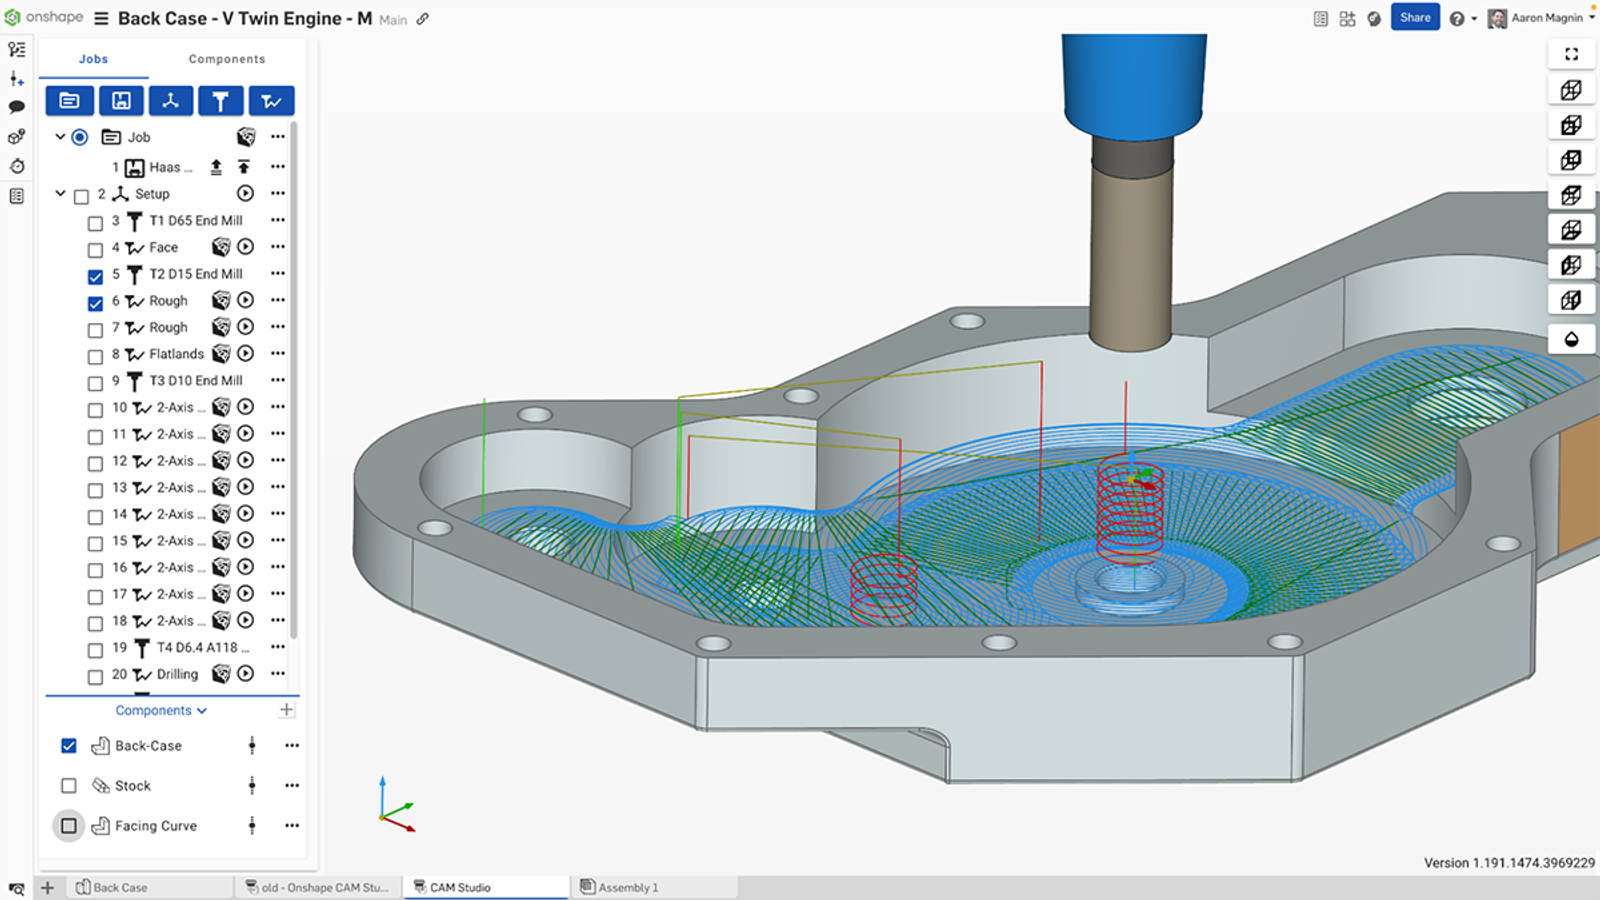Expand the Components dropdown header
Image resolution: width=1600 pixels, height=900 pixels.
coord(161,710)
